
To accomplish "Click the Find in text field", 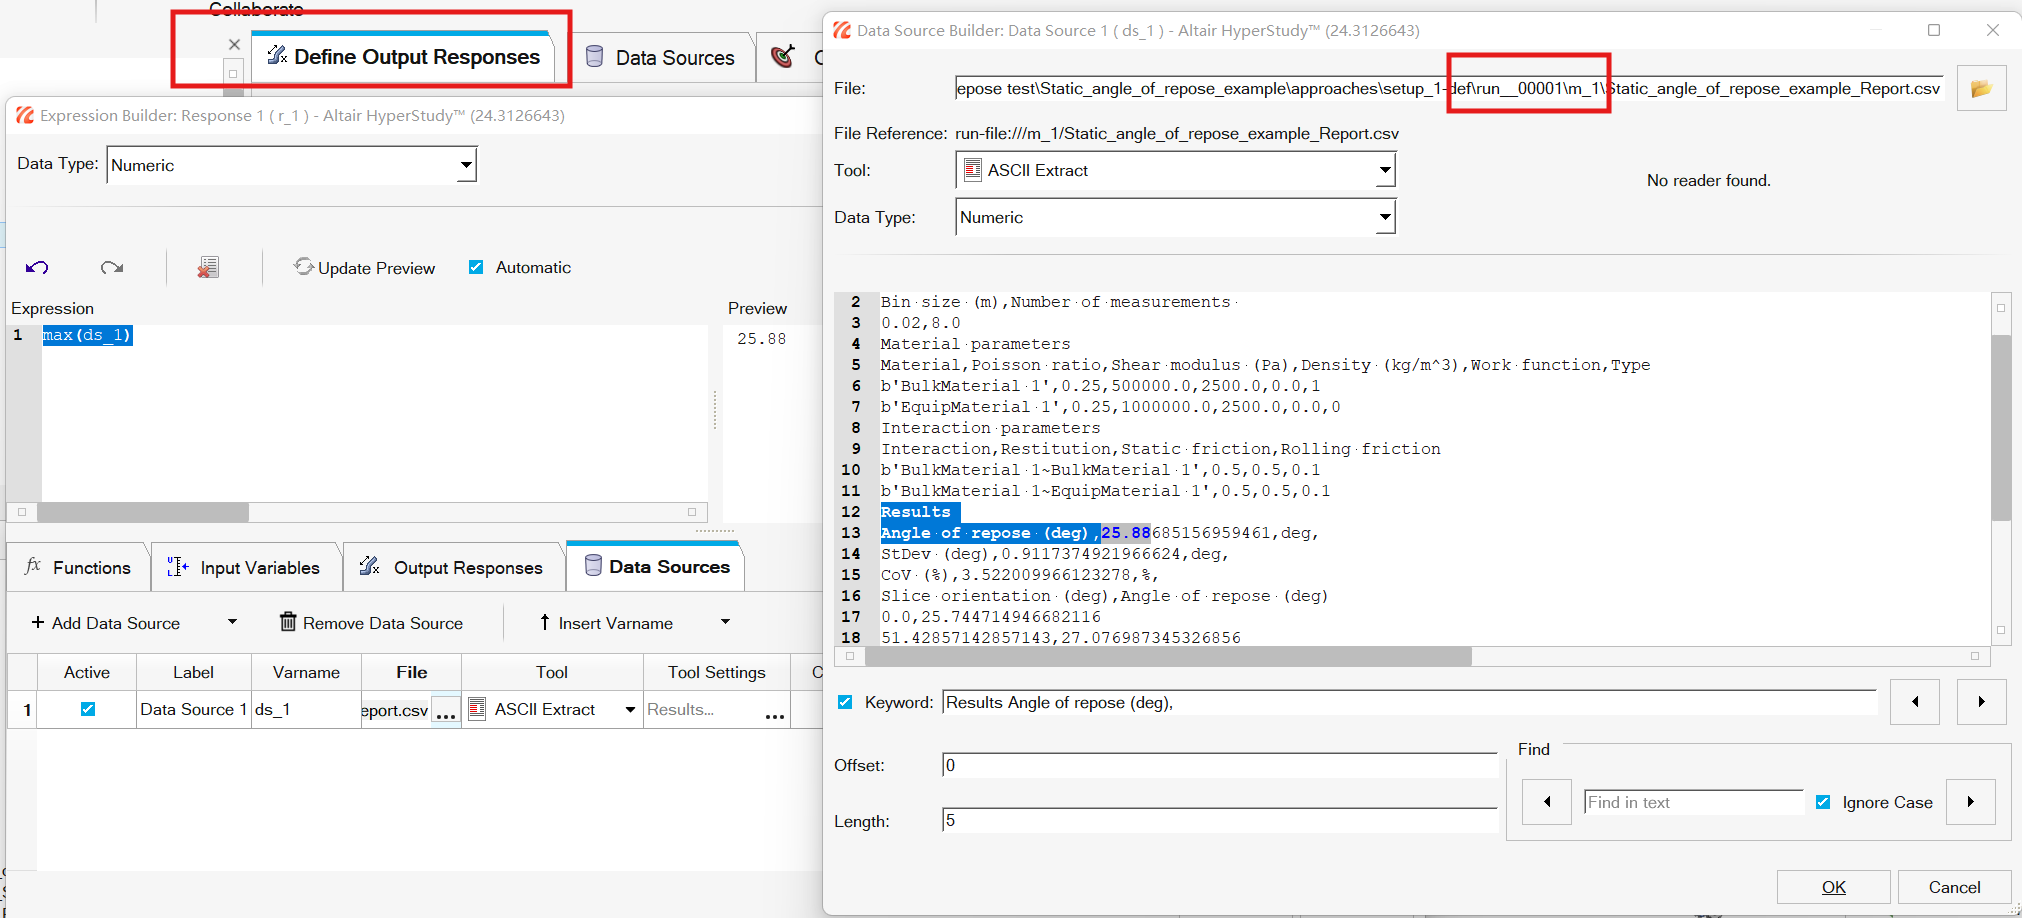I will click(x=1693, y=802).
